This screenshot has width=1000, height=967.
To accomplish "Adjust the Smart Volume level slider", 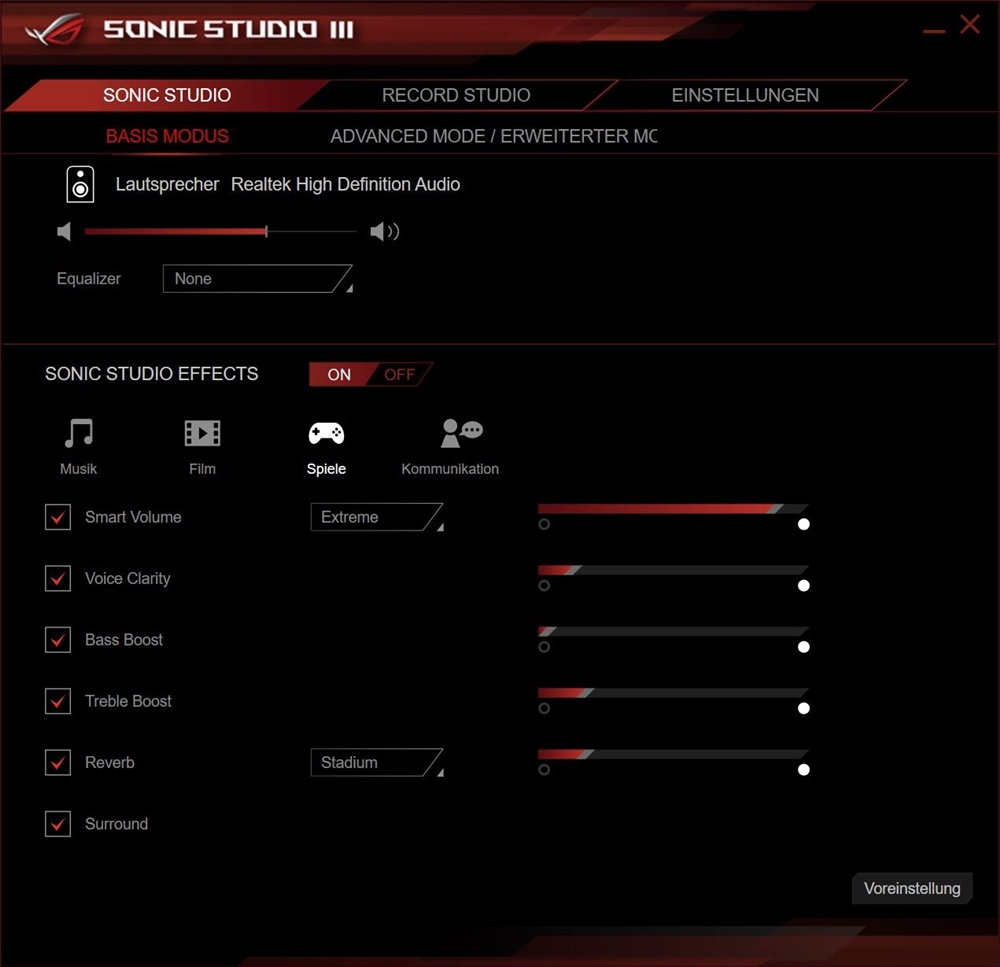I will coord(673,508).
